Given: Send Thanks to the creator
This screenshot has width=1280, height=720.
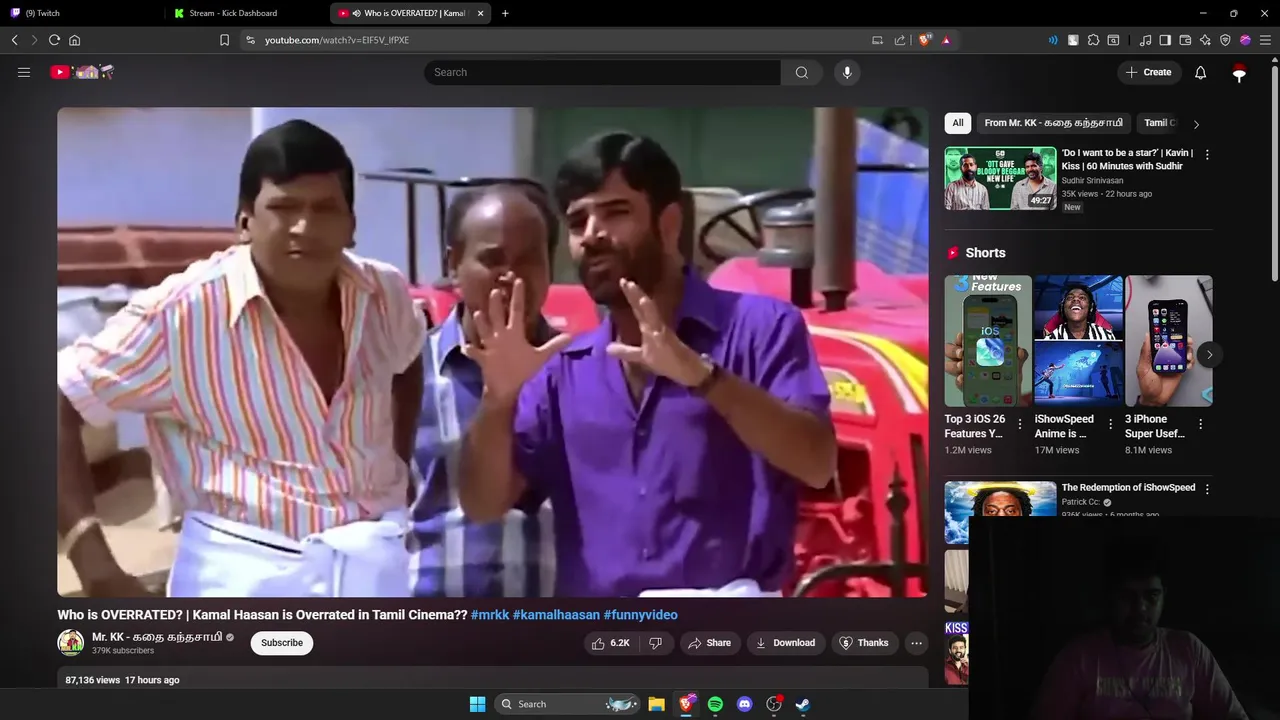Looking at the screenshot, I should 864,643.
